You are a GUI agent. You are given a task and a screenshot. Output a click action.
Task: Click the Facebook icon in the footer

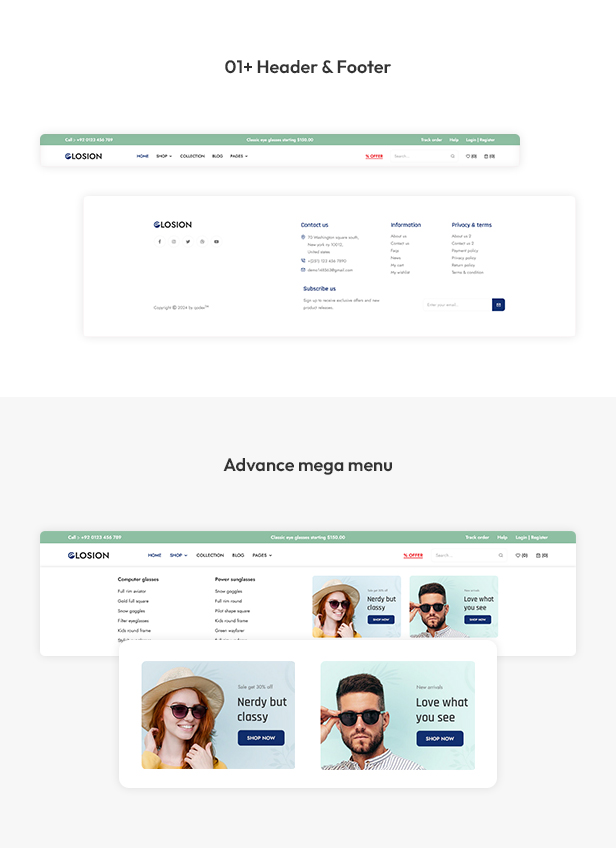(x=160, y=242)
